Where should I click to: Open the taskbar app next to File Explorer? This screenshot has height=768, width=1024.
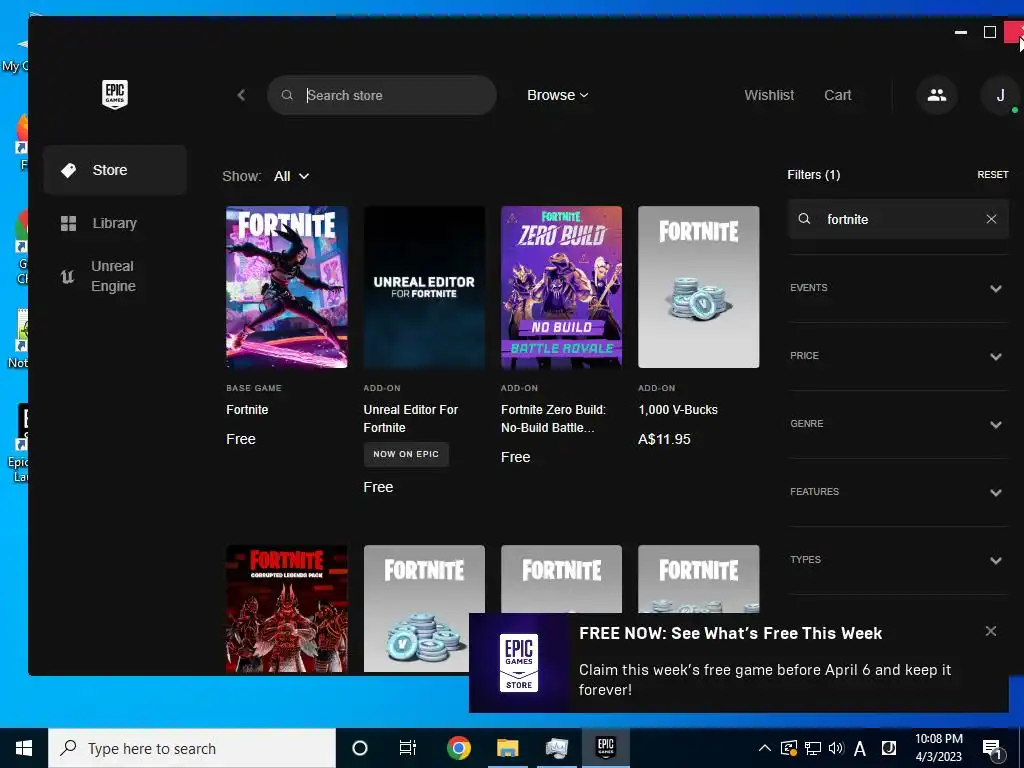(556, 748)
